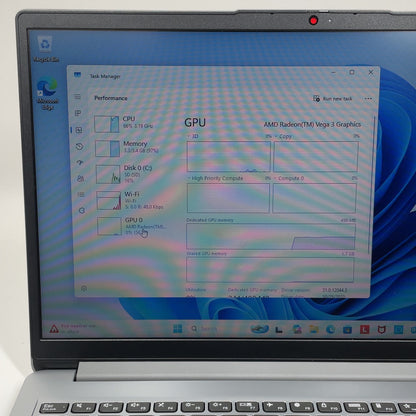This screenshot has height=416, width=416.
Task: Maximize the Task Manager window
Action: [352, 72]
